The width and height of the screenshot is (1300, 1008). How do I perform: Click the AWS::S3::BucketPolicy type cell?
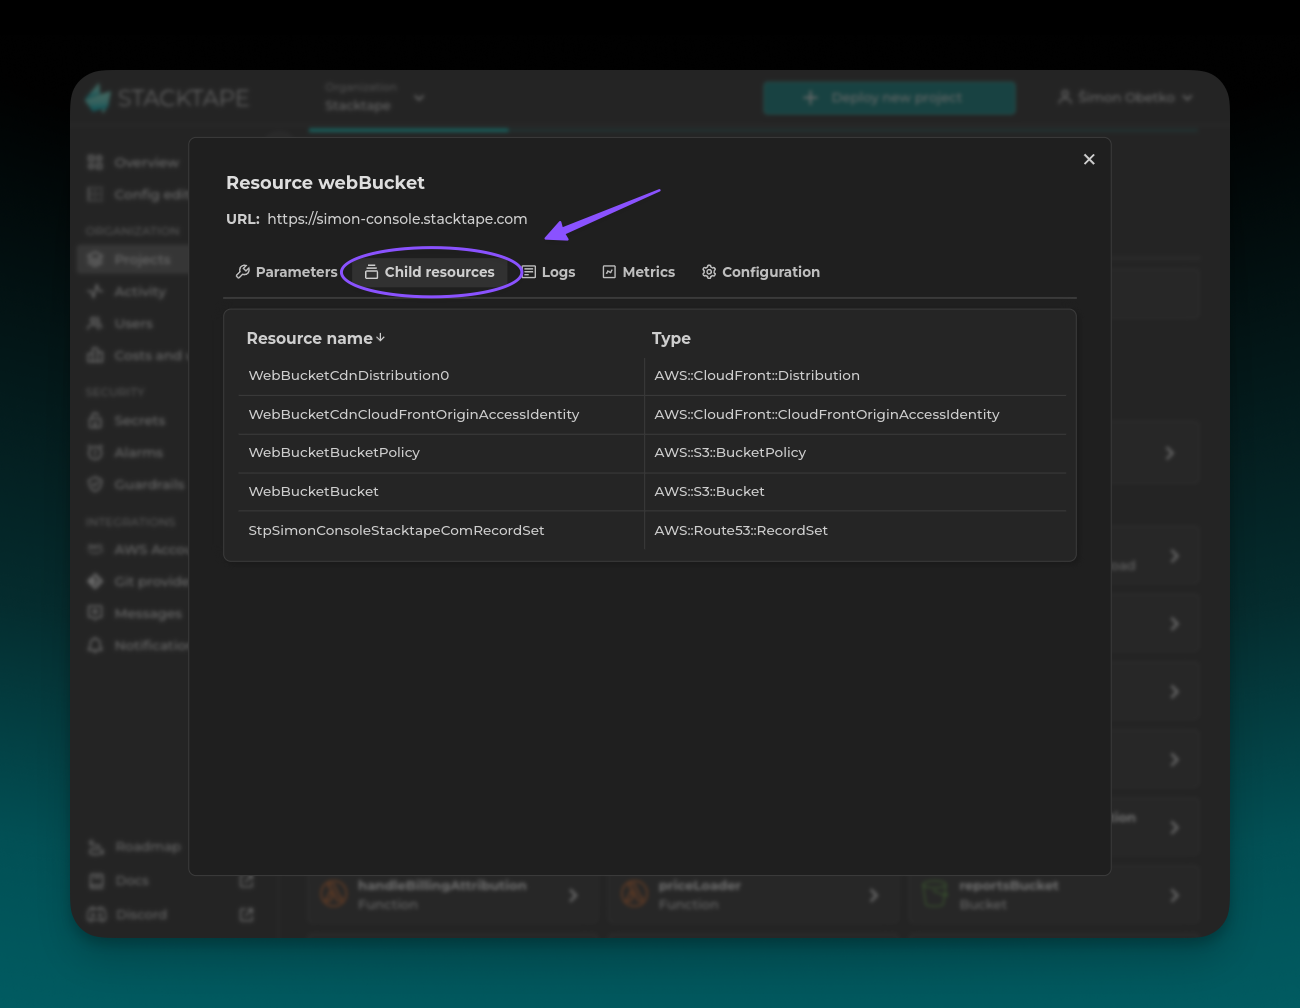pyautogui.click(x=730, y=452)
